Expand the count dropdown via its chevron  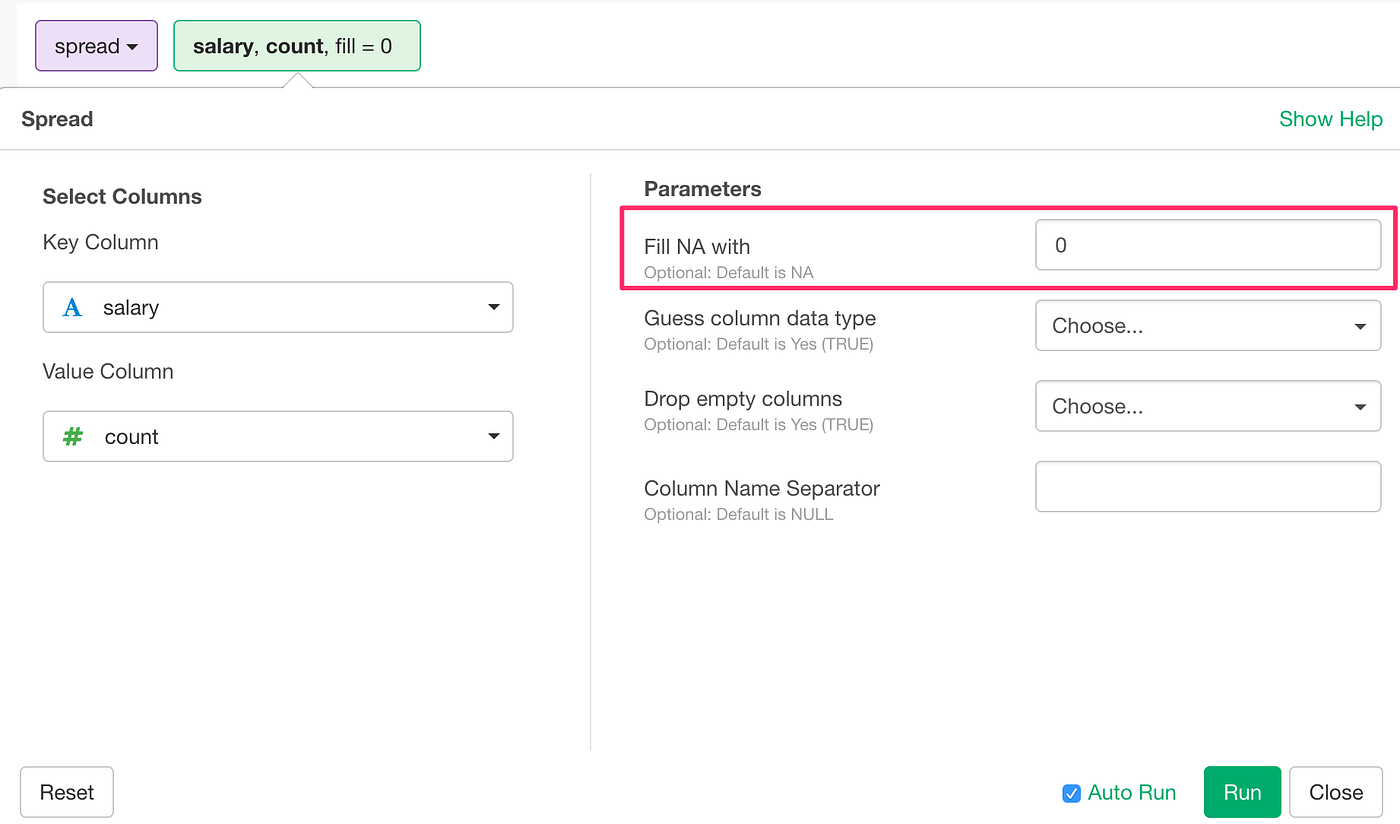coord(493,436)
